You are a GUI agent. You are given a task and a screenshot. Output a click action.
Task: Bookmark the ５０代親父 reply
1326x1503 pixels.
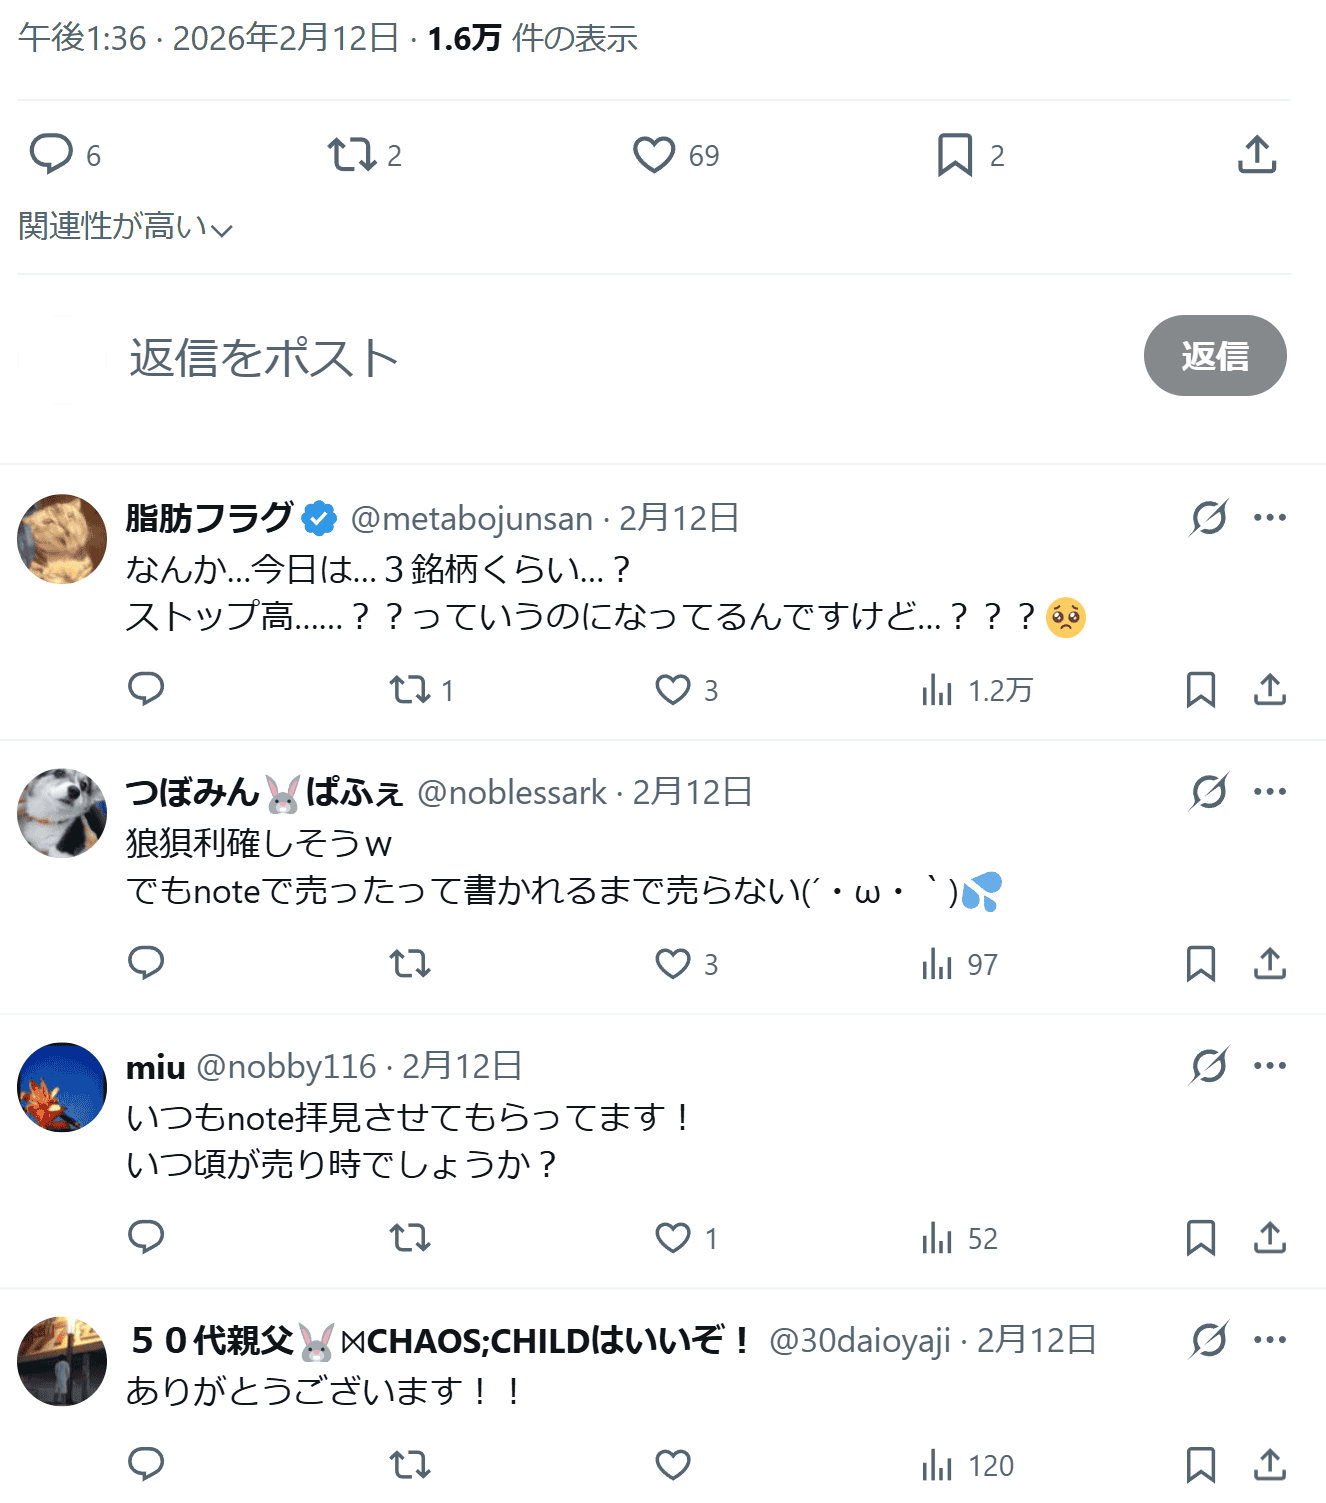(1200, 1465)
